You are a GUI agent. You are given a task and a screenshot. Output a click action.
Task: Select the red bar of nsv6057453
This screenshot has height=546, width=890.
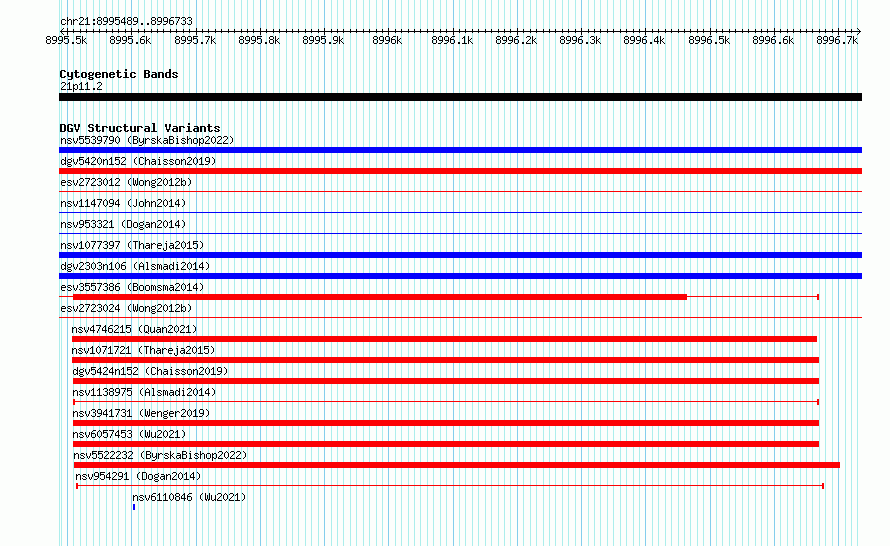[x=446, y=444]
